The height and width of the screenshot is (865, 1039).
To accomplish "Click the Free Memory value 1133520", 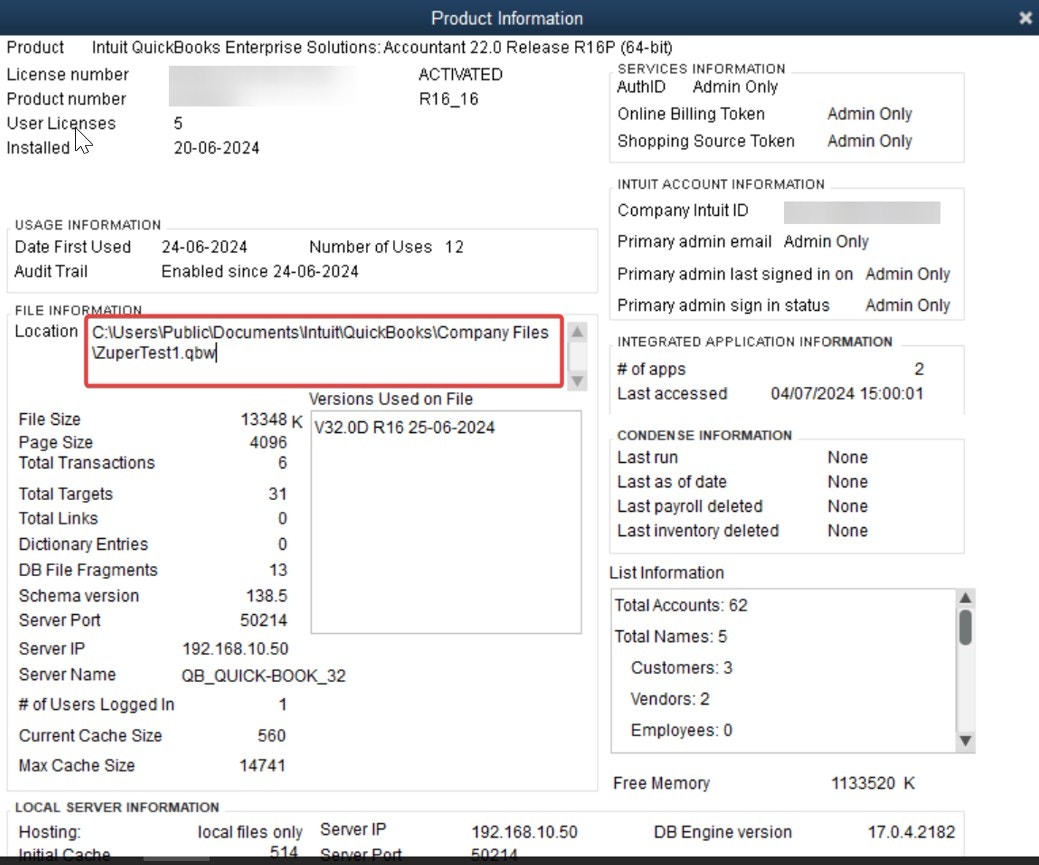I will [863, 783].
